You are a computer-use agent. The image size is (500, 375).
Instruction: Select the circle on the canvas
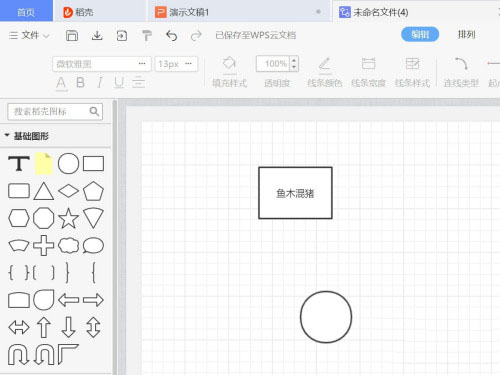pos(326,317)
